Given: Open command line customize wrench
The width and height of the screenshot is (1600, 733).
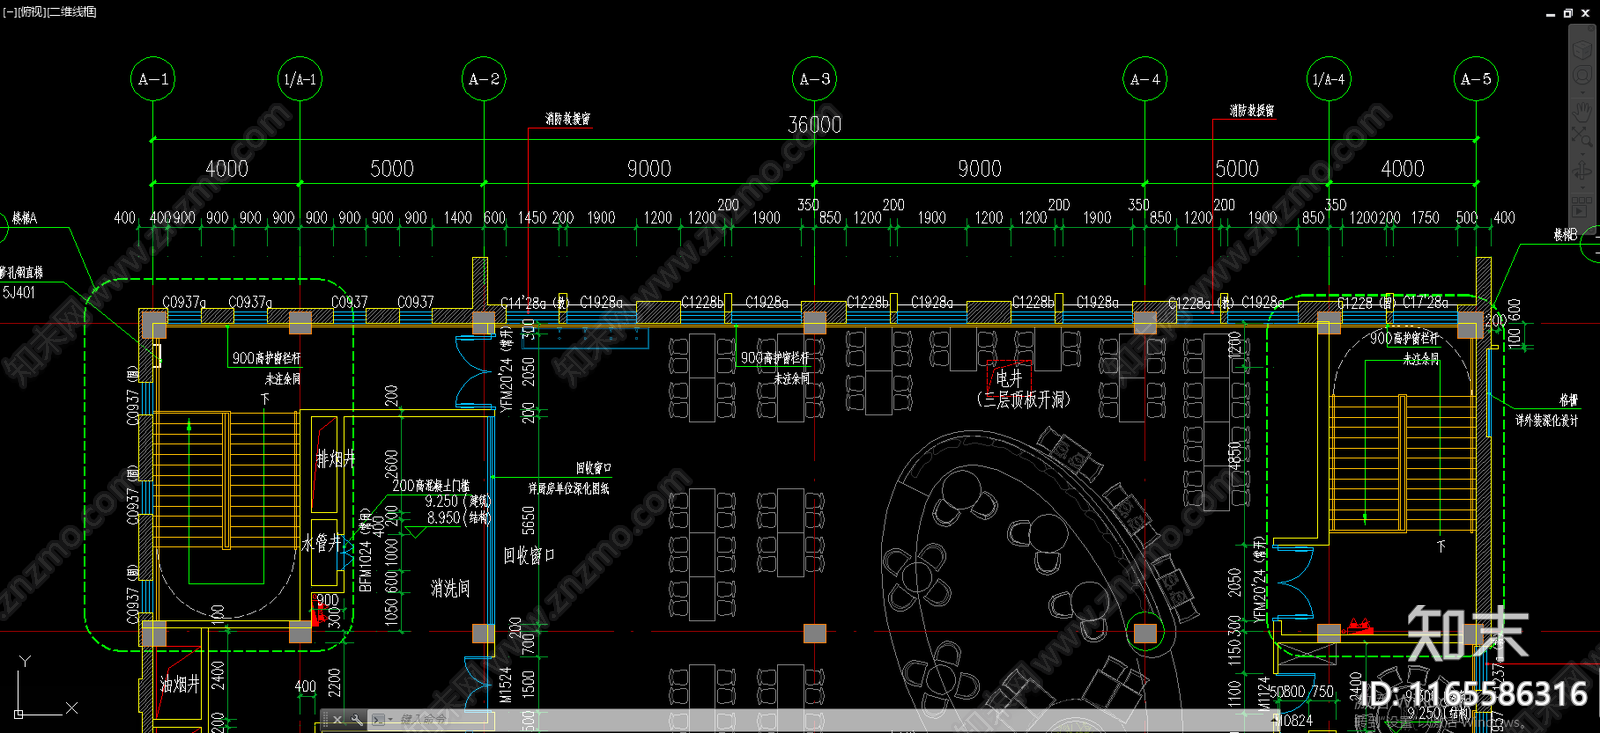Looking at the screenshot, I should (x=356, y=719).
